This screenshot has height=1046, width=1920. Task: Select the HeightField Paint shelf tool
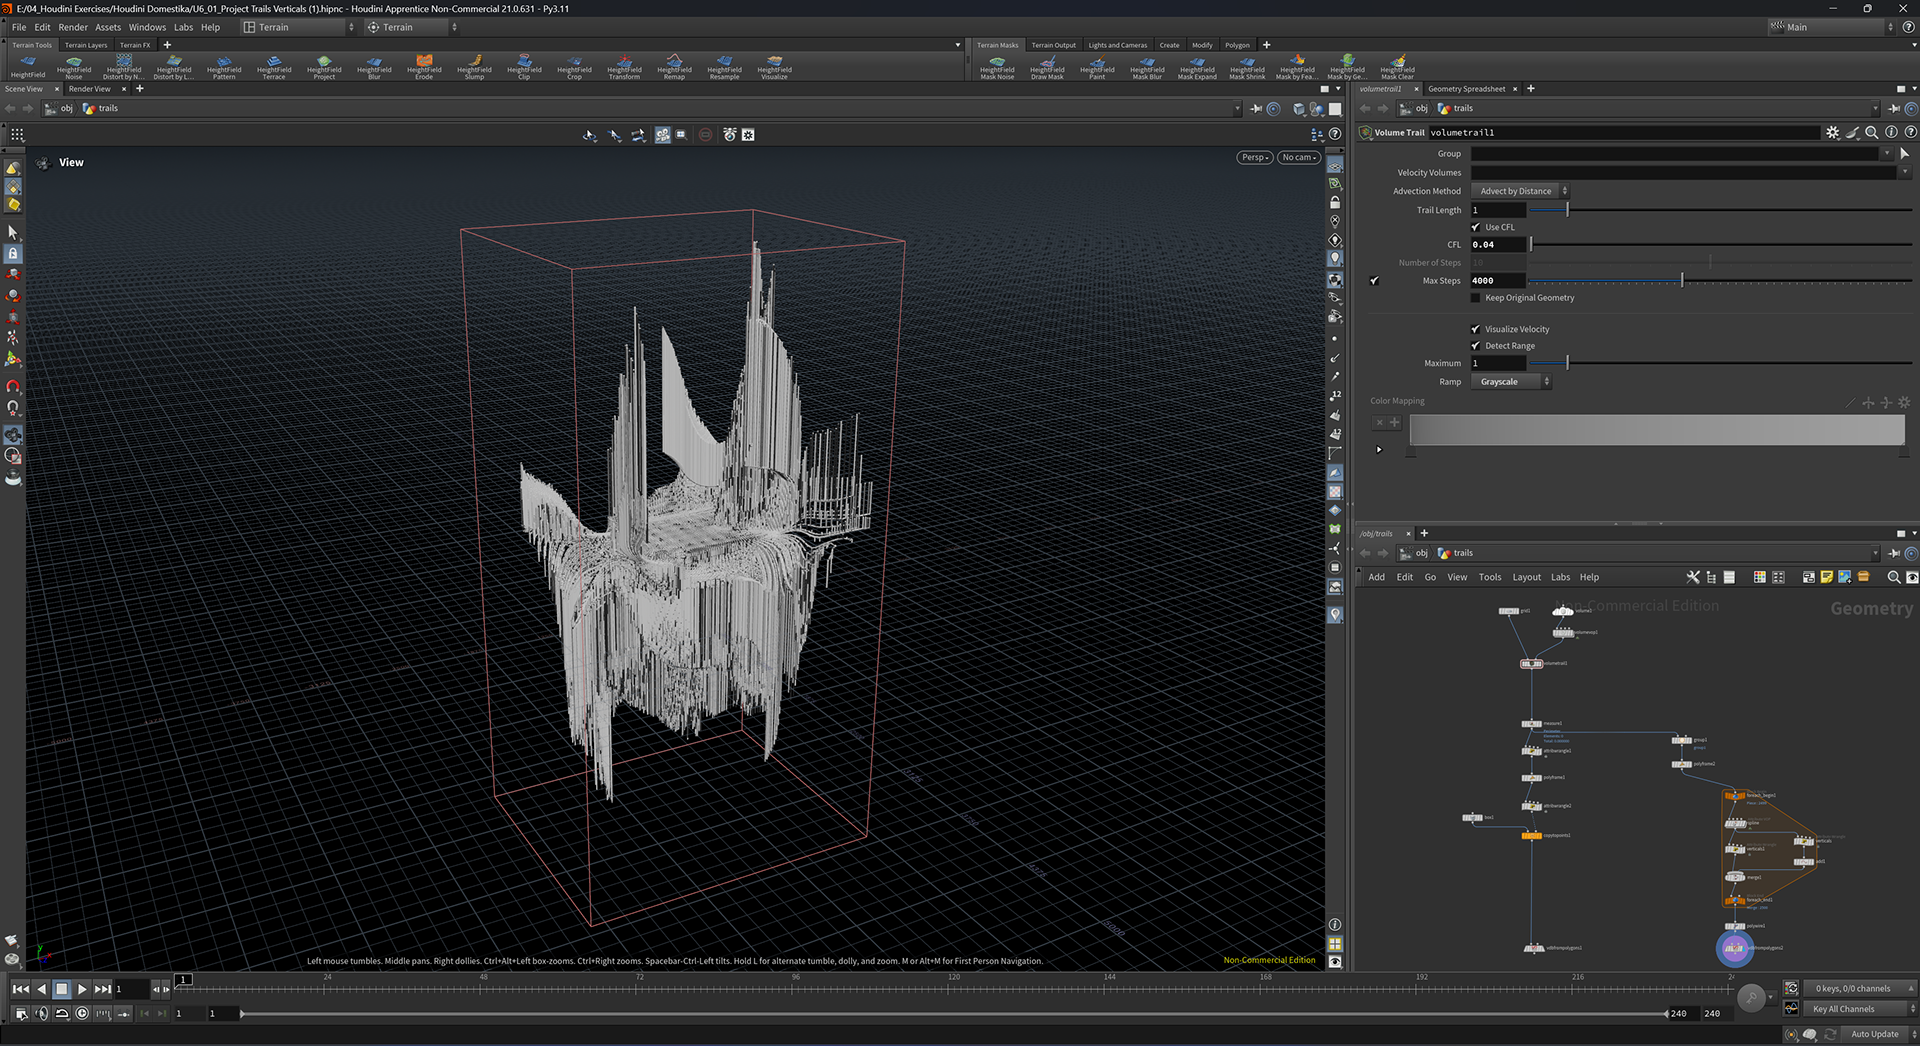coord(1097,67)
